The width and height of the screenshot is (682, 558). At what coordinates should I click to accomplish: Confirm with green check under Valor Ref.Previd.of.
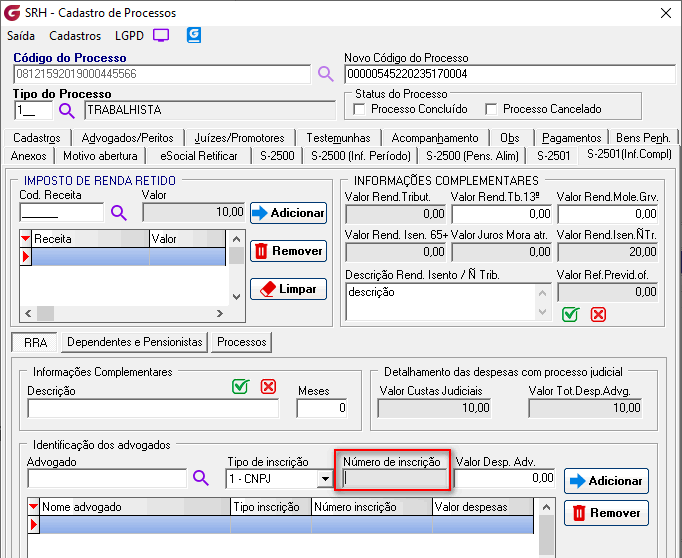(570, 314)
